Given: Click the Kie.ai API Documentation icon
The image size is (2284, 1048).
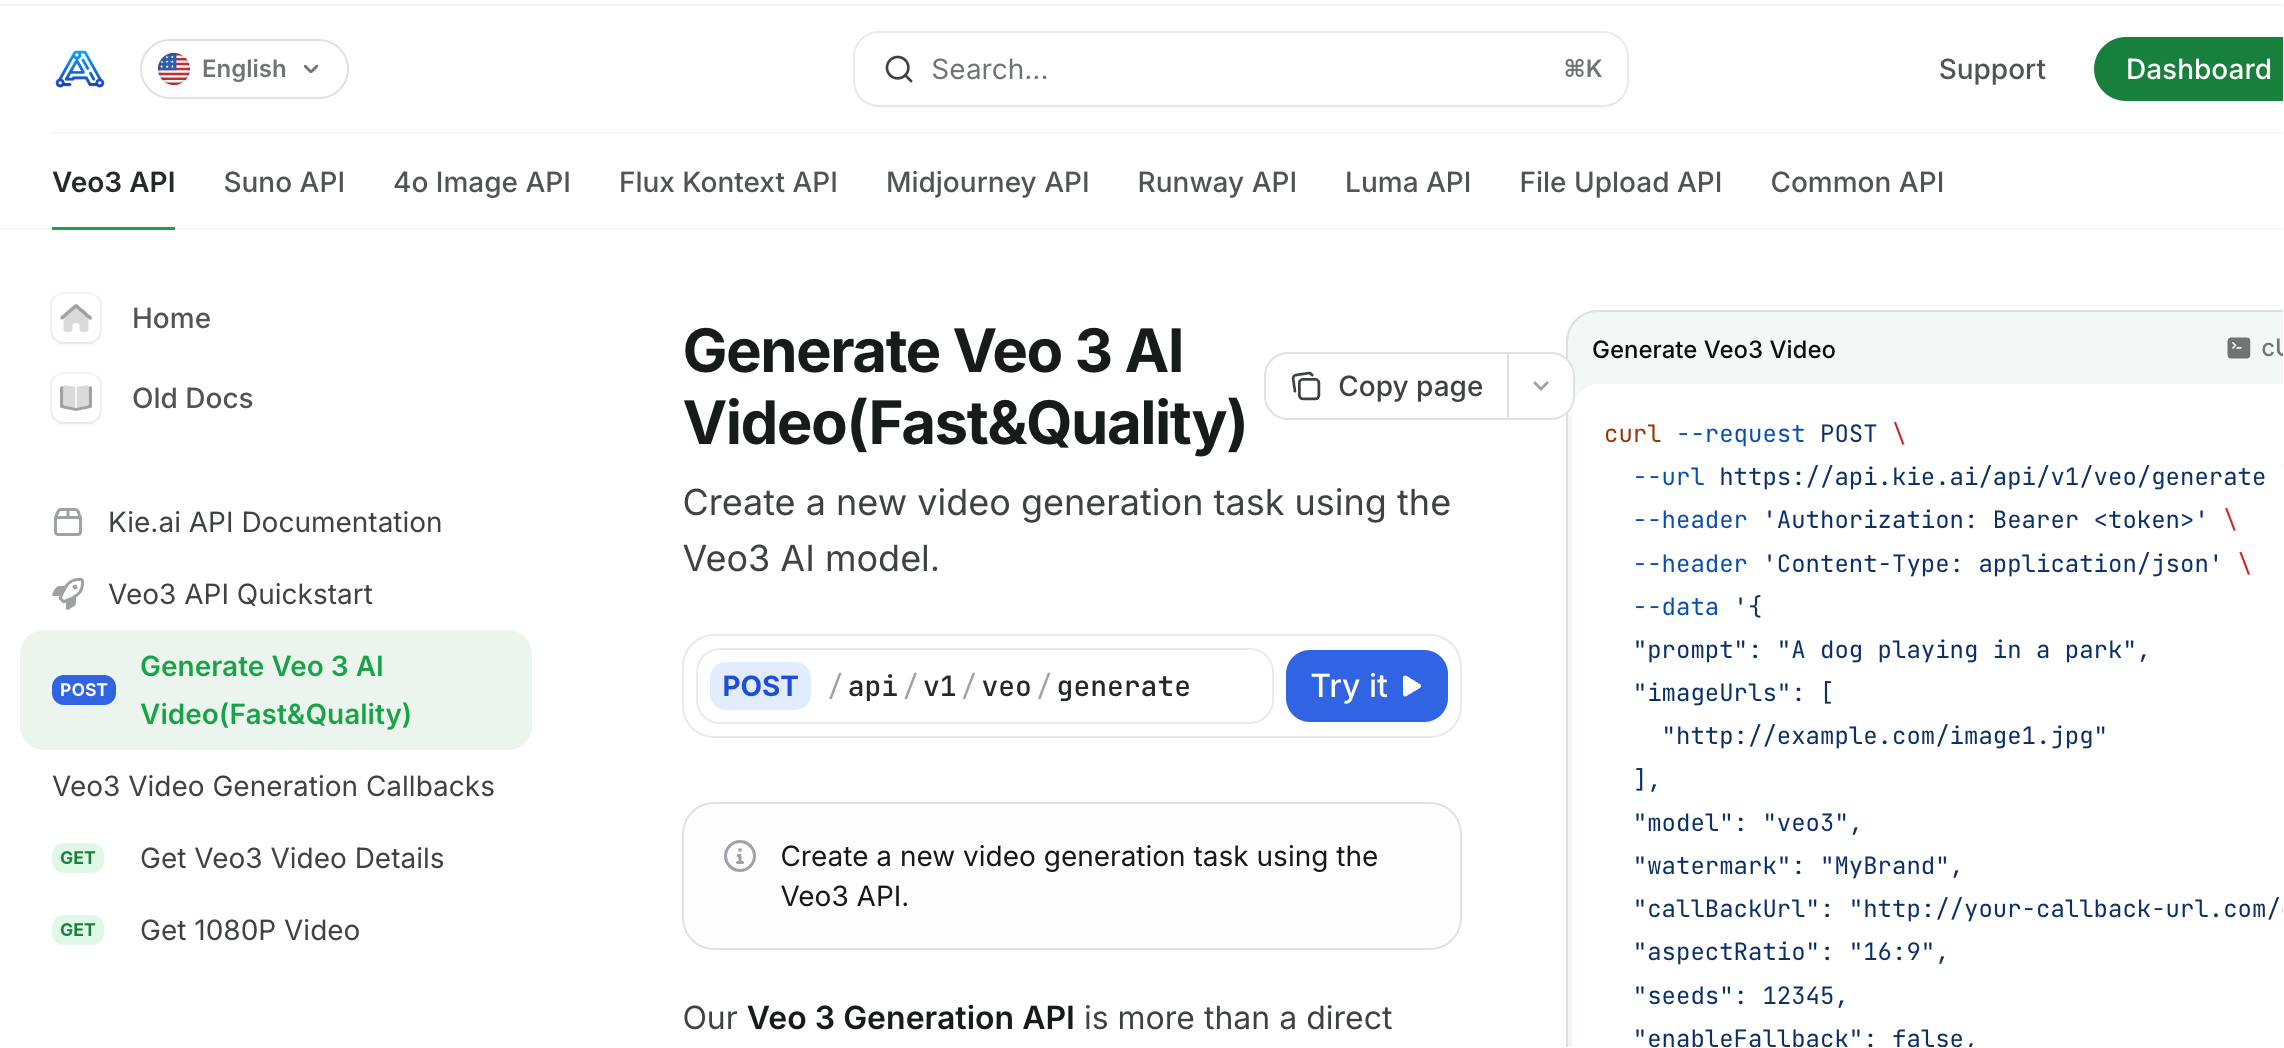Looking at the screenshot, I should (x=68, y=522).
